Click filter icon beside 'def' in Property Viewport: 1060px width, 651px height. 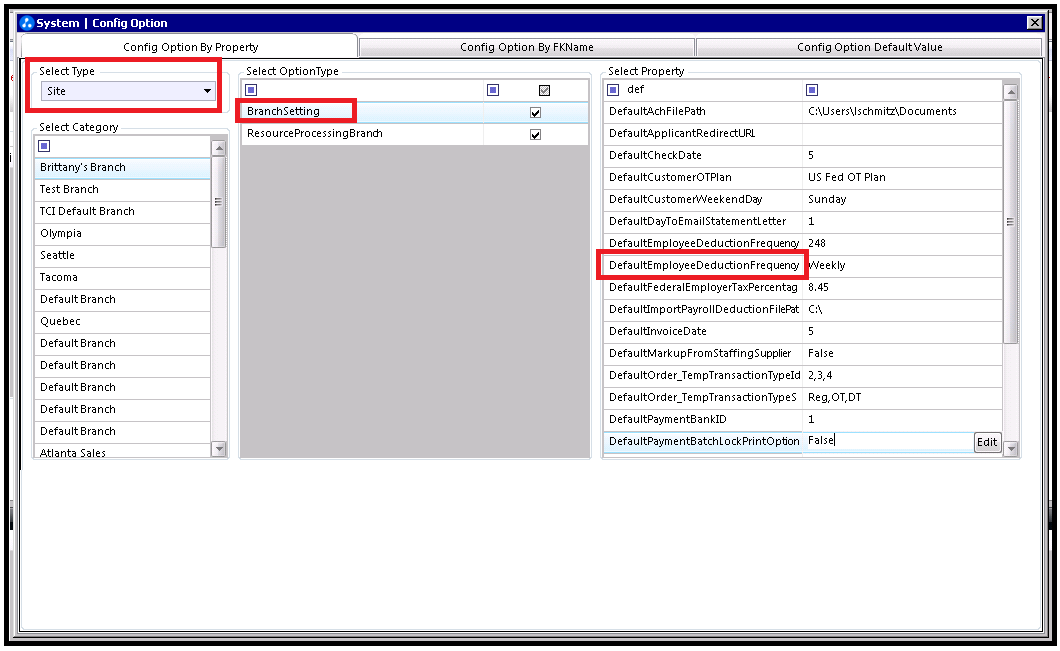[613, 90]
